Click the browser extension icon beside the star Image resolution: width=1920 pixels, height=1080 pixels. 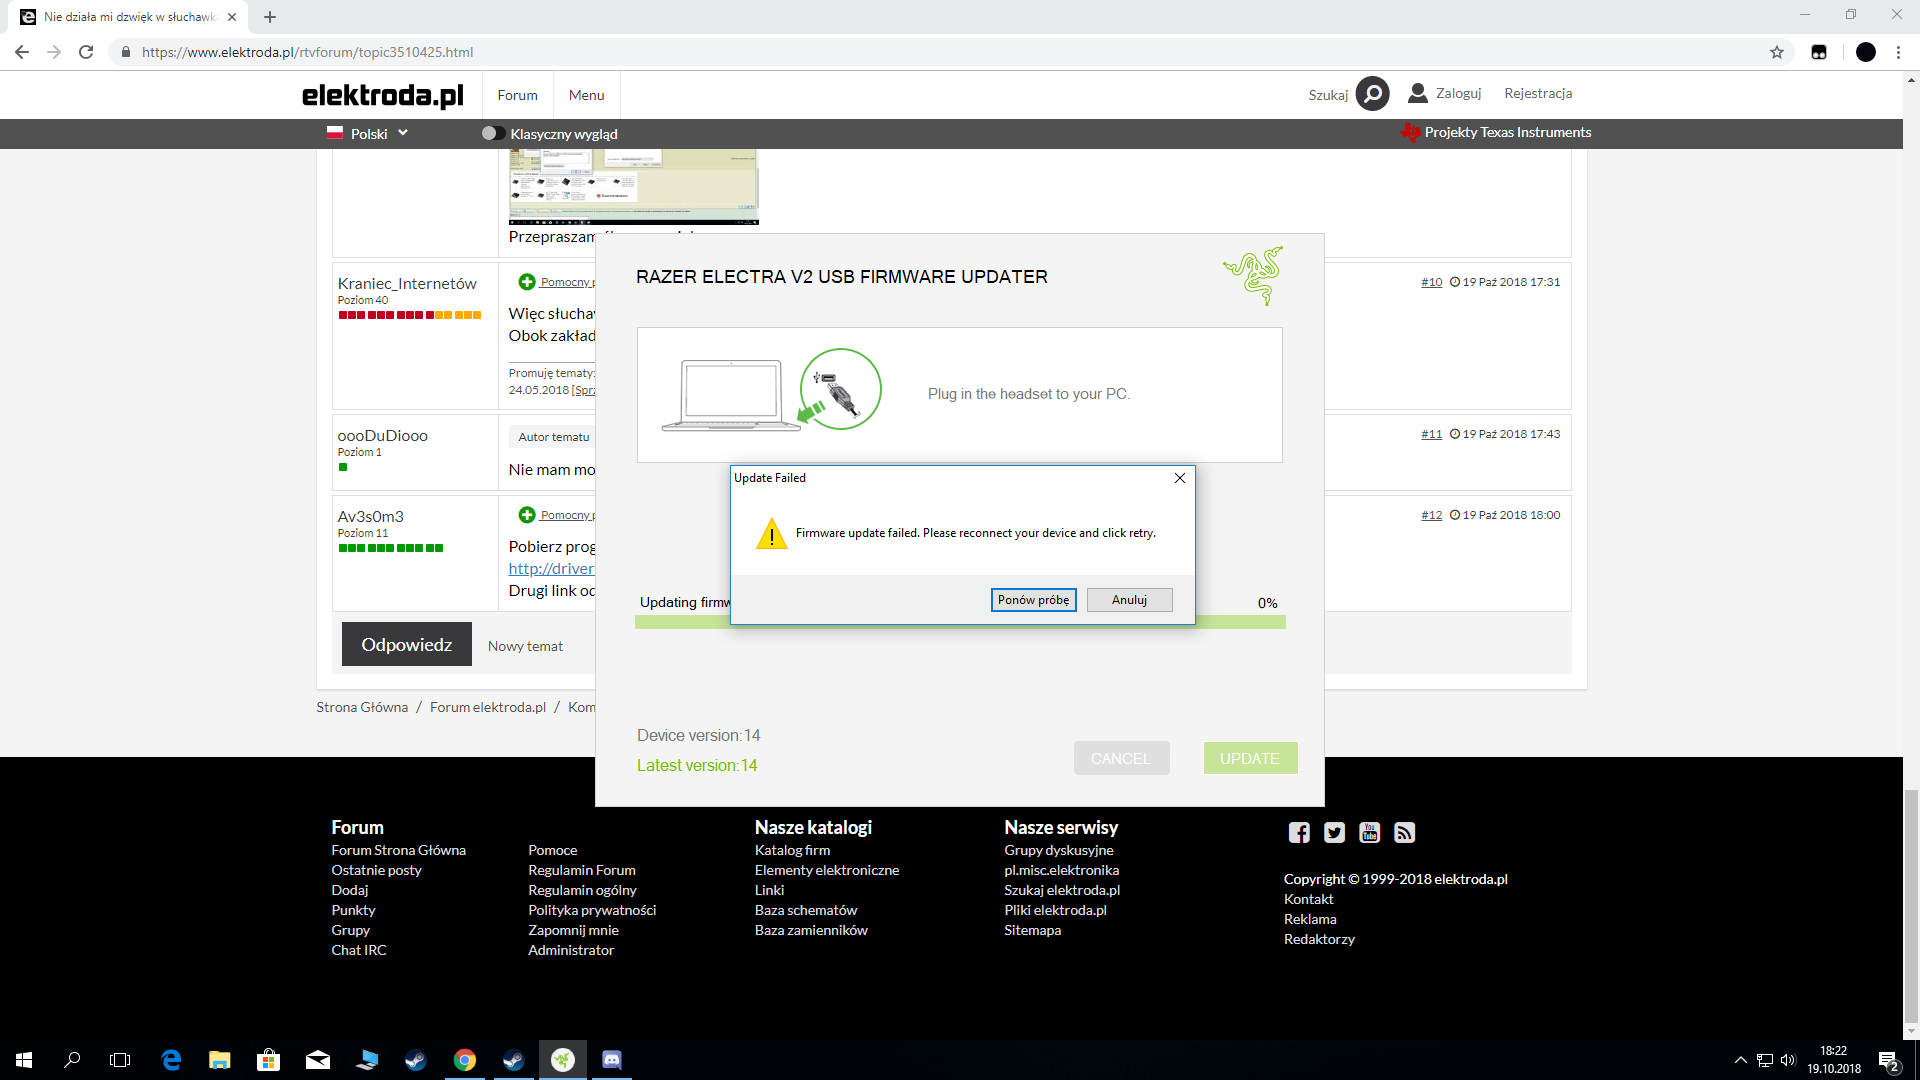coord(1819,52)
